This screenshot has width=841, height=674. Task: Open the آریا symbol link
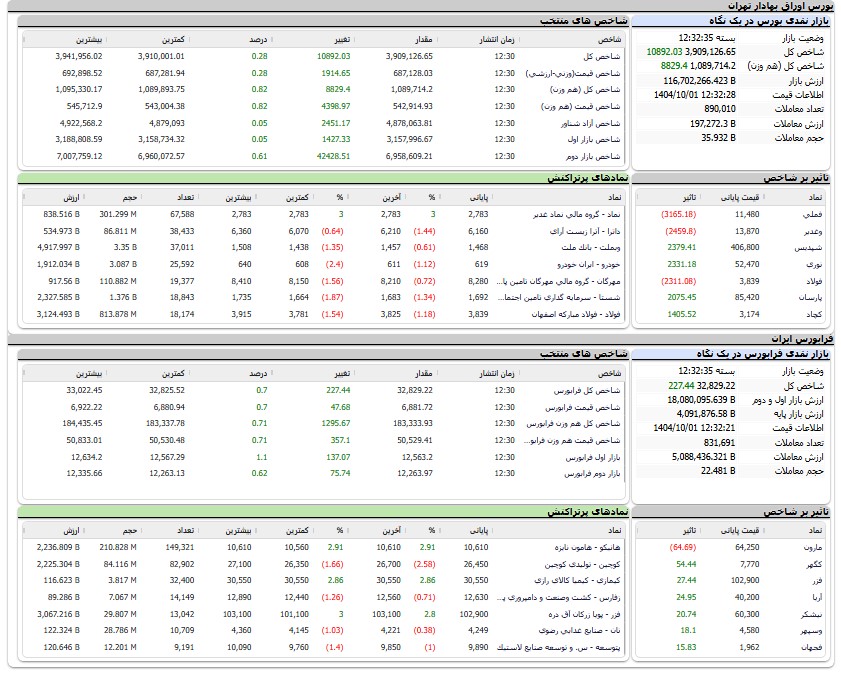click(817, 597)
